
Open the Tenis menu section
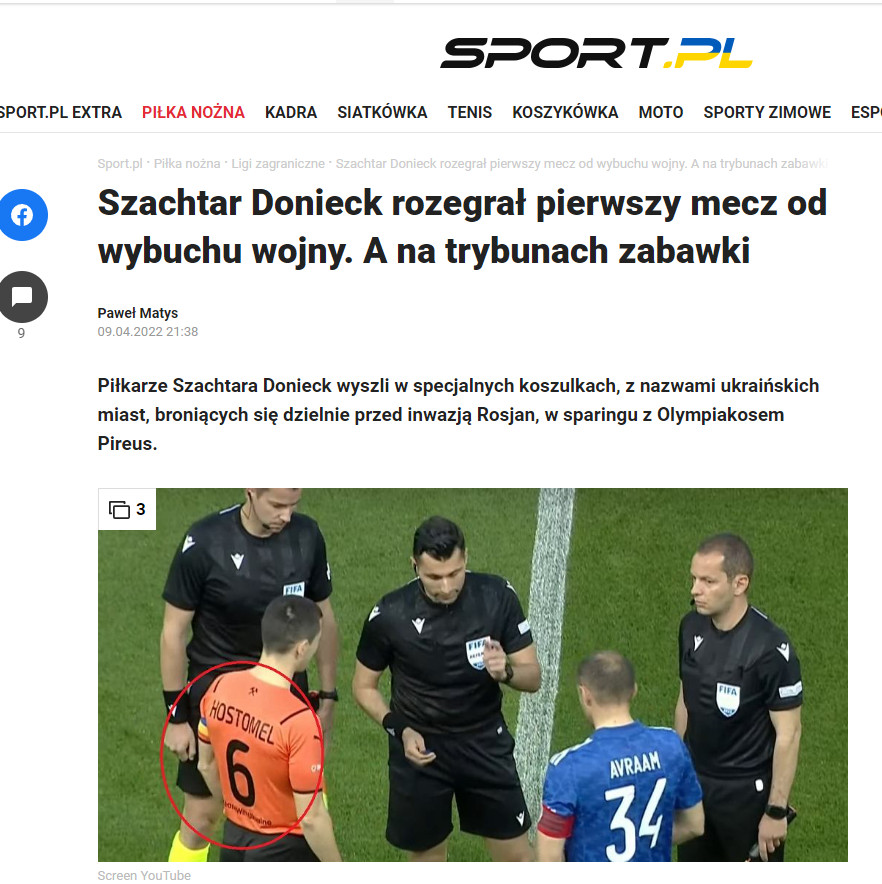470,112
